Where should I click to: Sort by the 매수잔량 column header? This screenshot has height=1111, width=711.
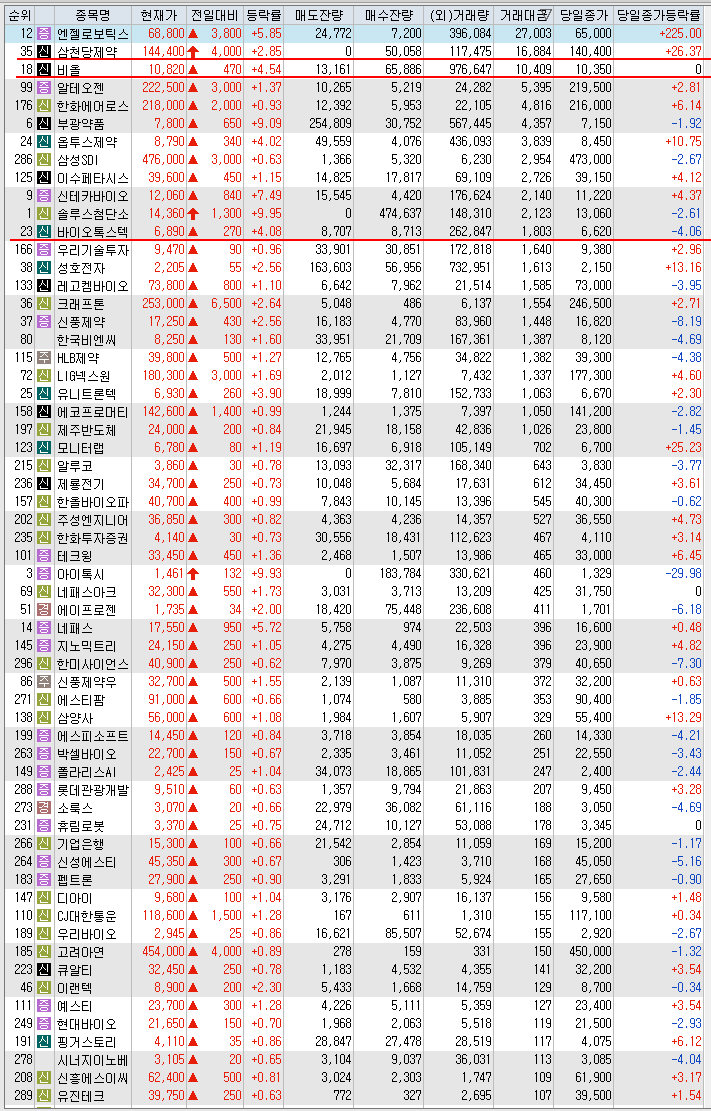pos(388,15)
